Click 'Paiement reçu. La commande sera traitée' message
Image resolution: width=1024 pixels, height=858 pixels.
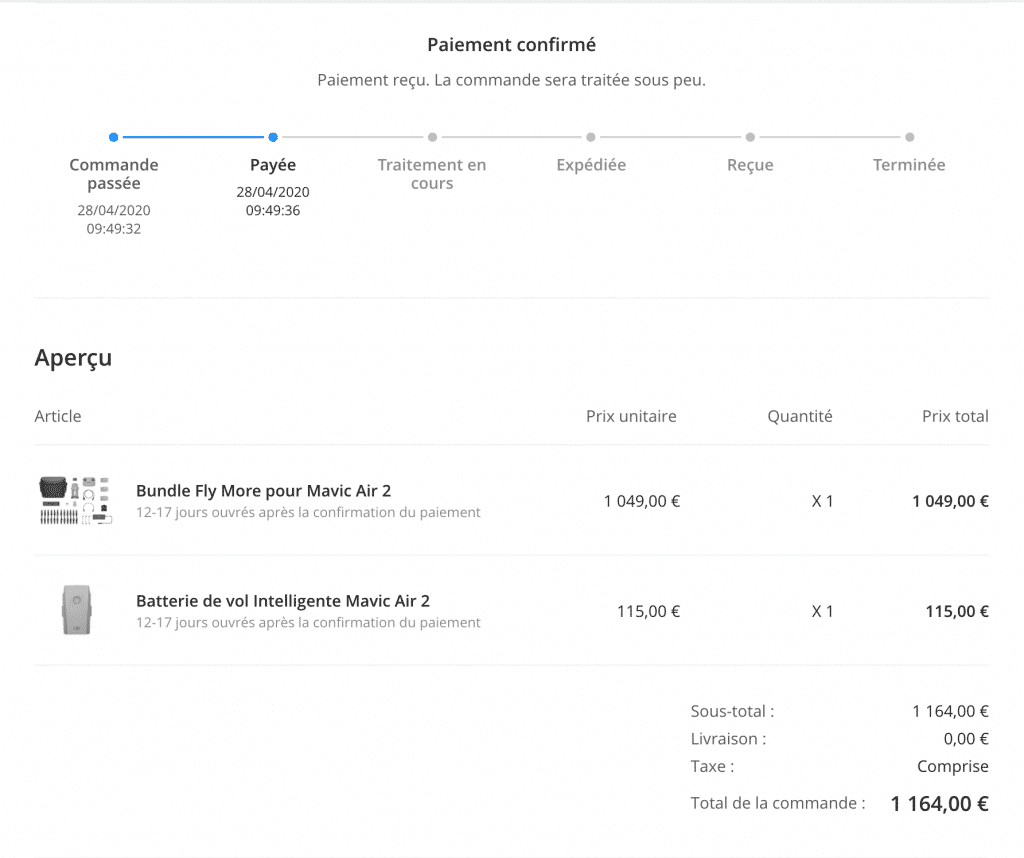[511, 80]
